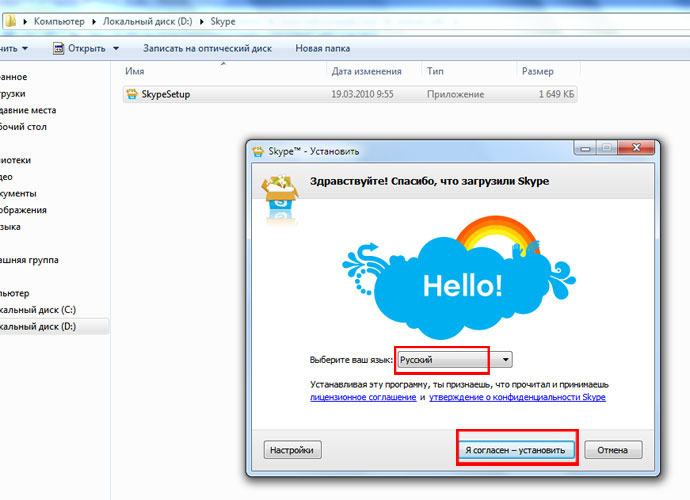Sort by the Тип column header

435,71
